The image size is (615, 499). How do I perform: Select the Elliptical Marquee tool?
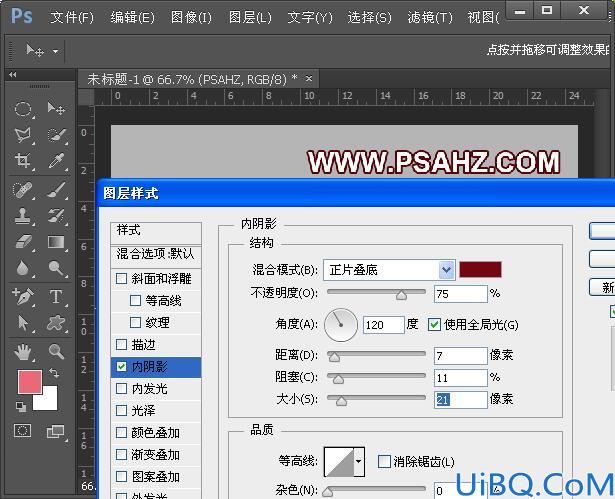[23, 109]
